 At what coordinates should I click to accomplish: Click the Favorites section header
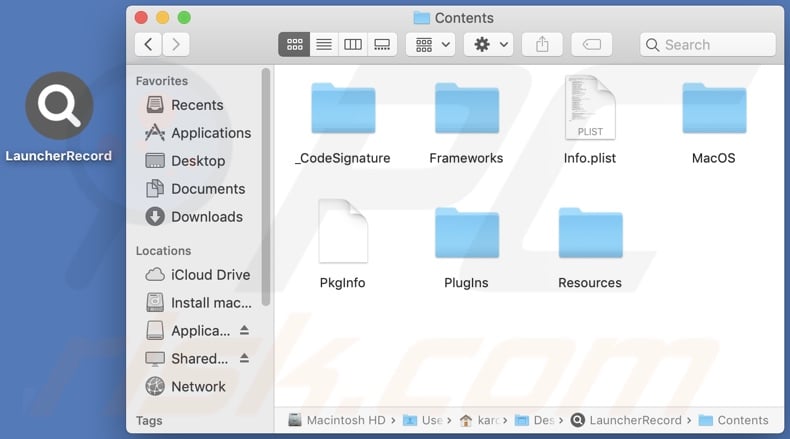[x=162, y=81]
